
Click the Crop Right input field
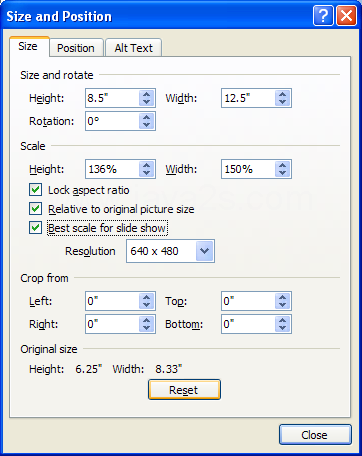pos(112,324)
